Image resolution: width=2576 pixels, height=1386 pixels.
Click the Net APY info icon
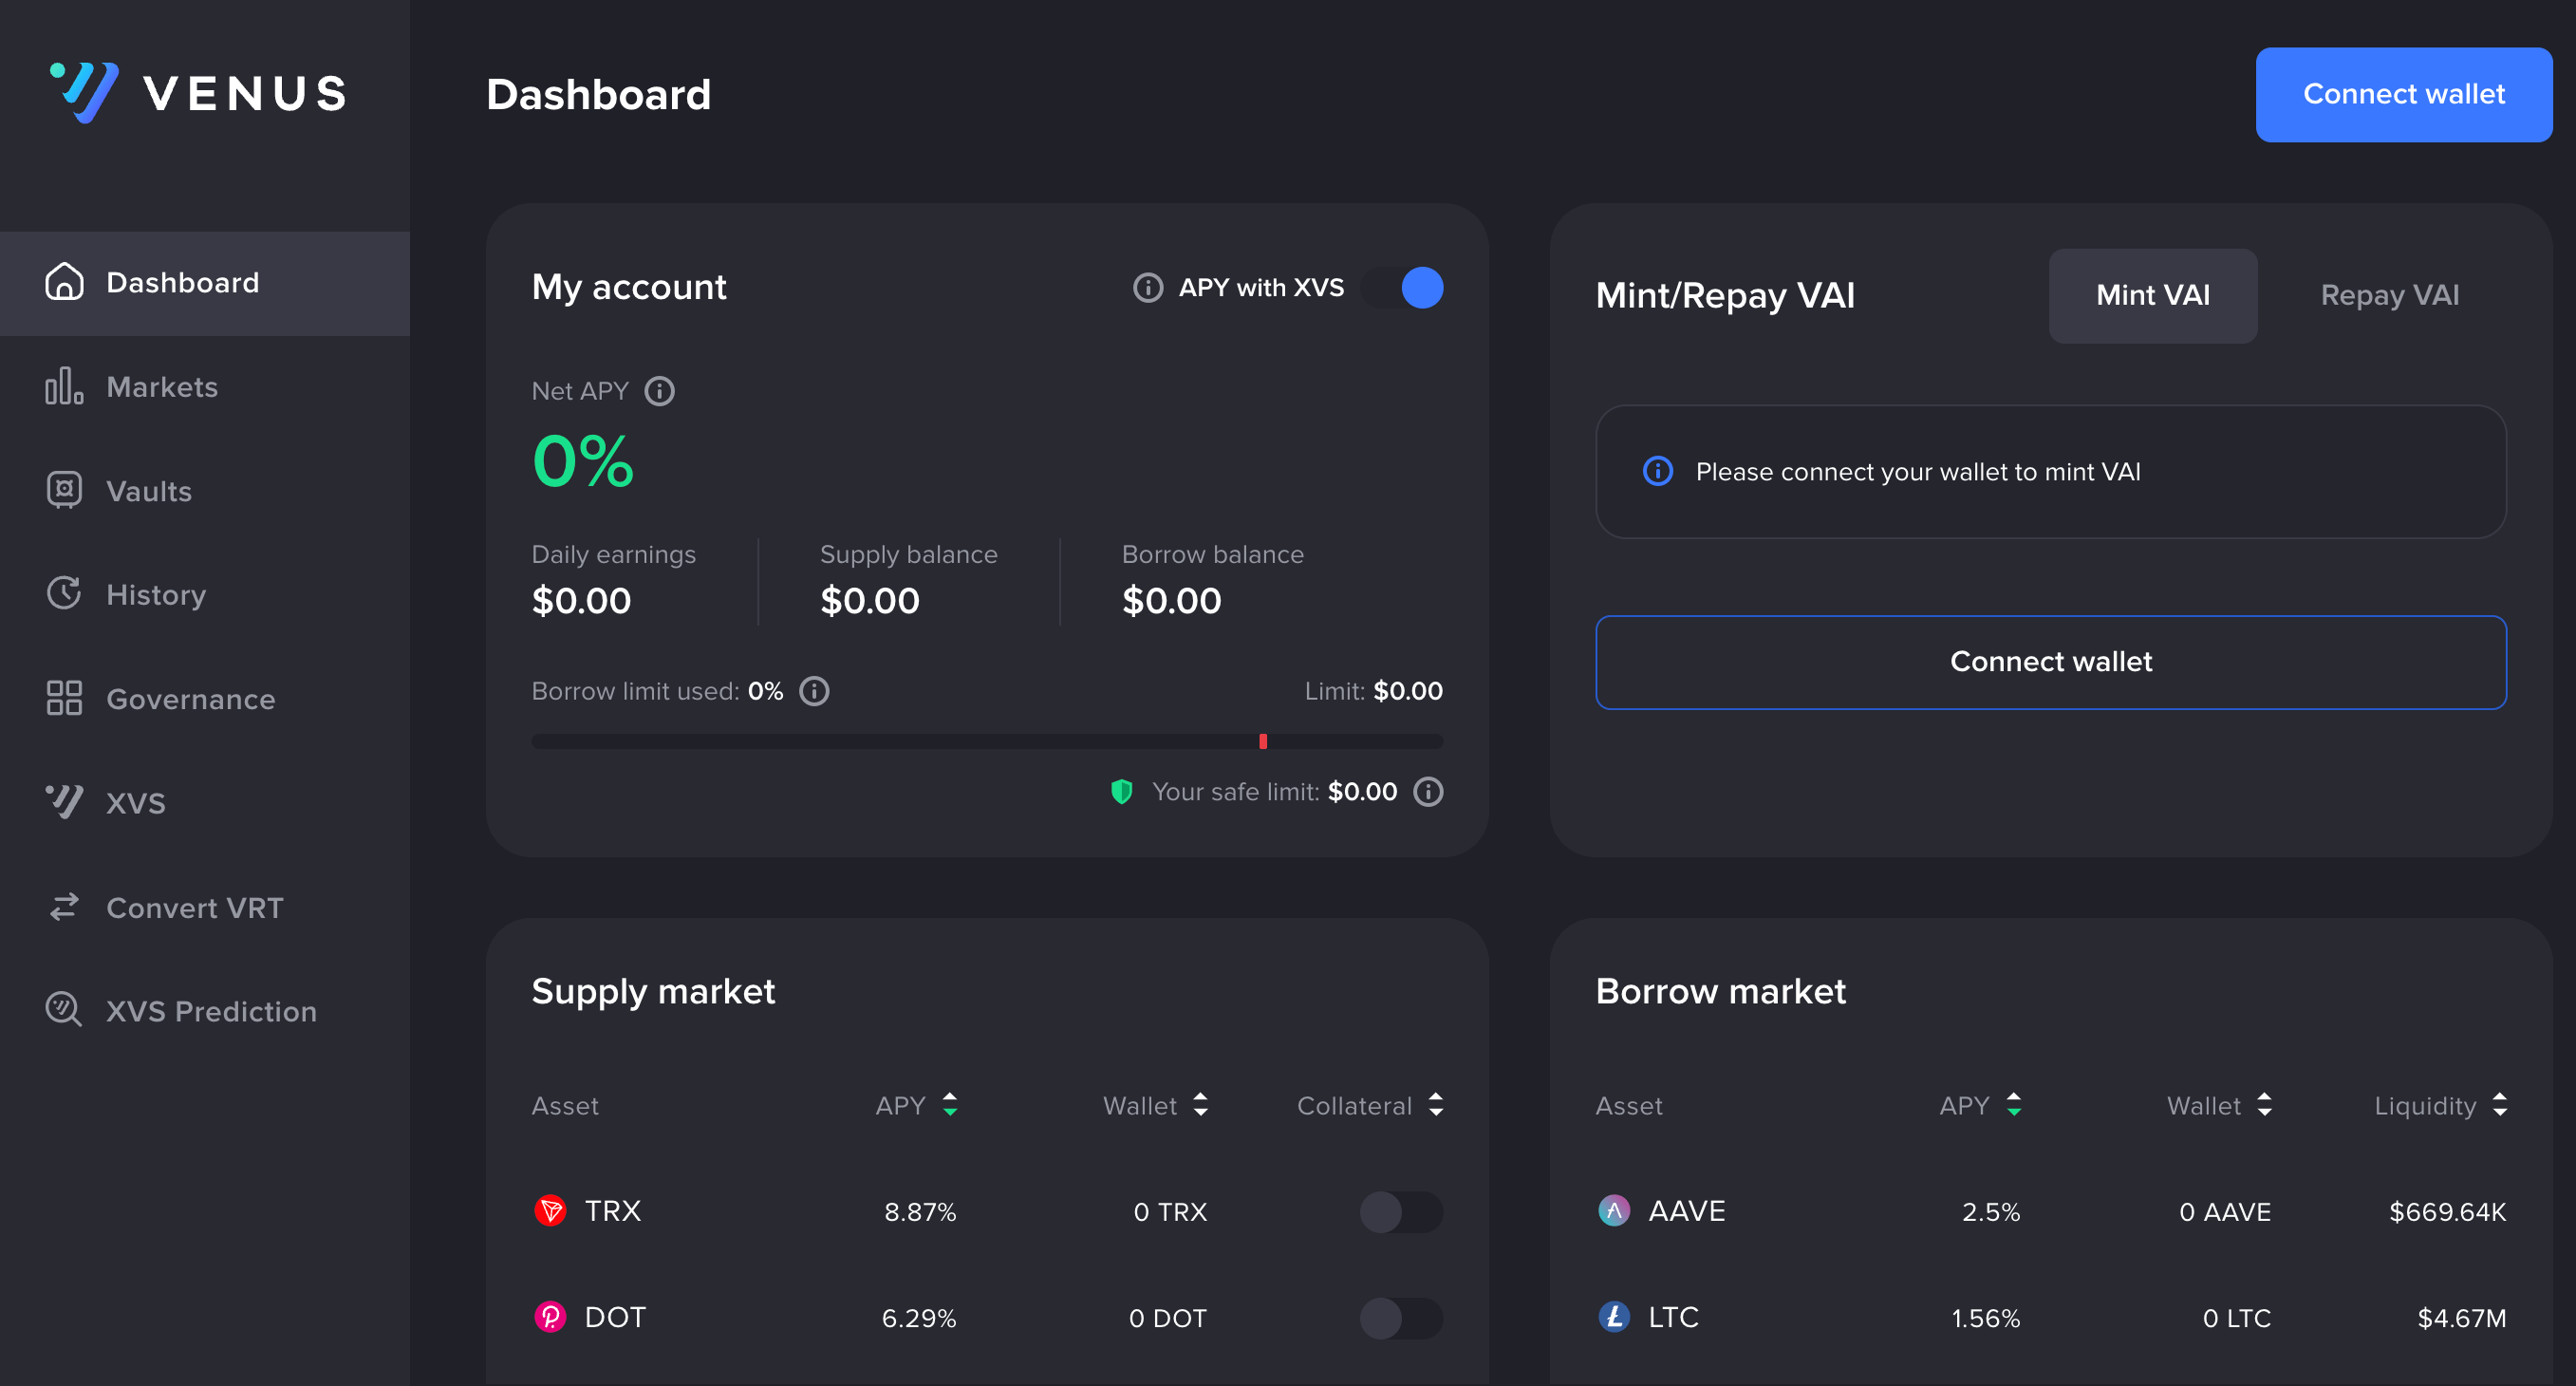(x=659, y=391)
